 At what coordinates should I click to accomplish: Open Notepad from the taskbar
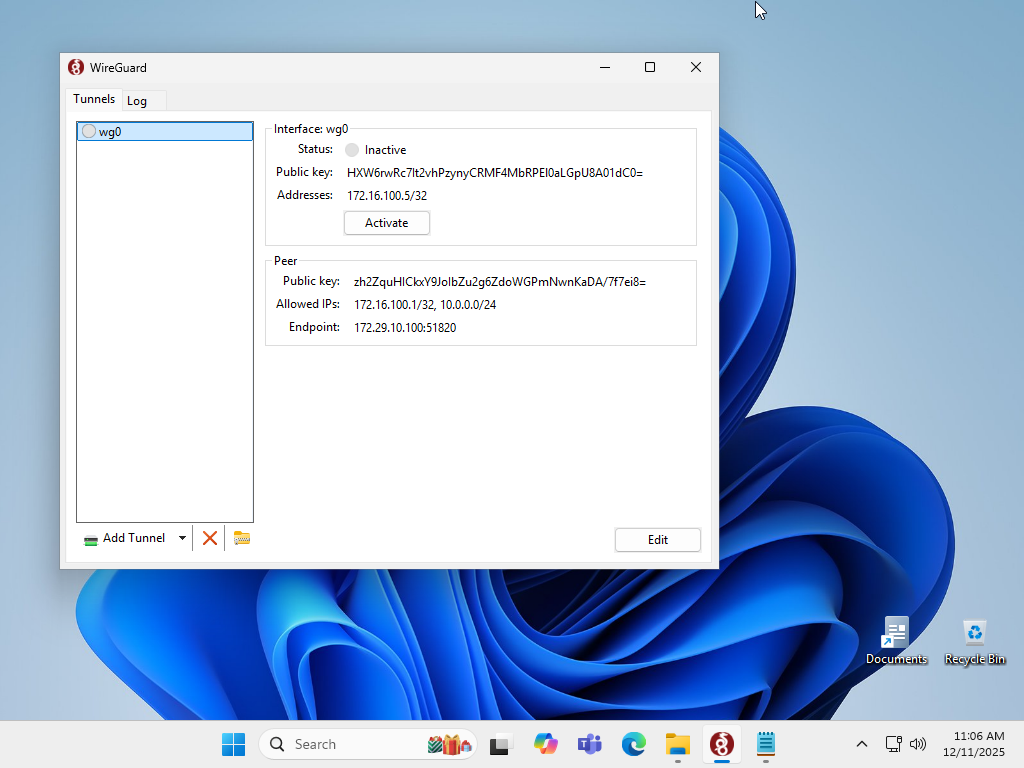pos(766,744)
